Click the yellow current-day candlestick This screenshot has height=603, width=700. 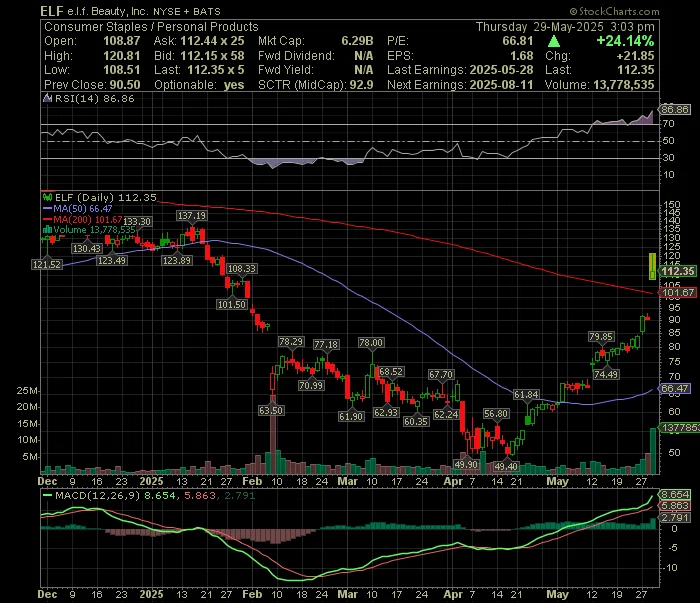(x=652, y=267)
